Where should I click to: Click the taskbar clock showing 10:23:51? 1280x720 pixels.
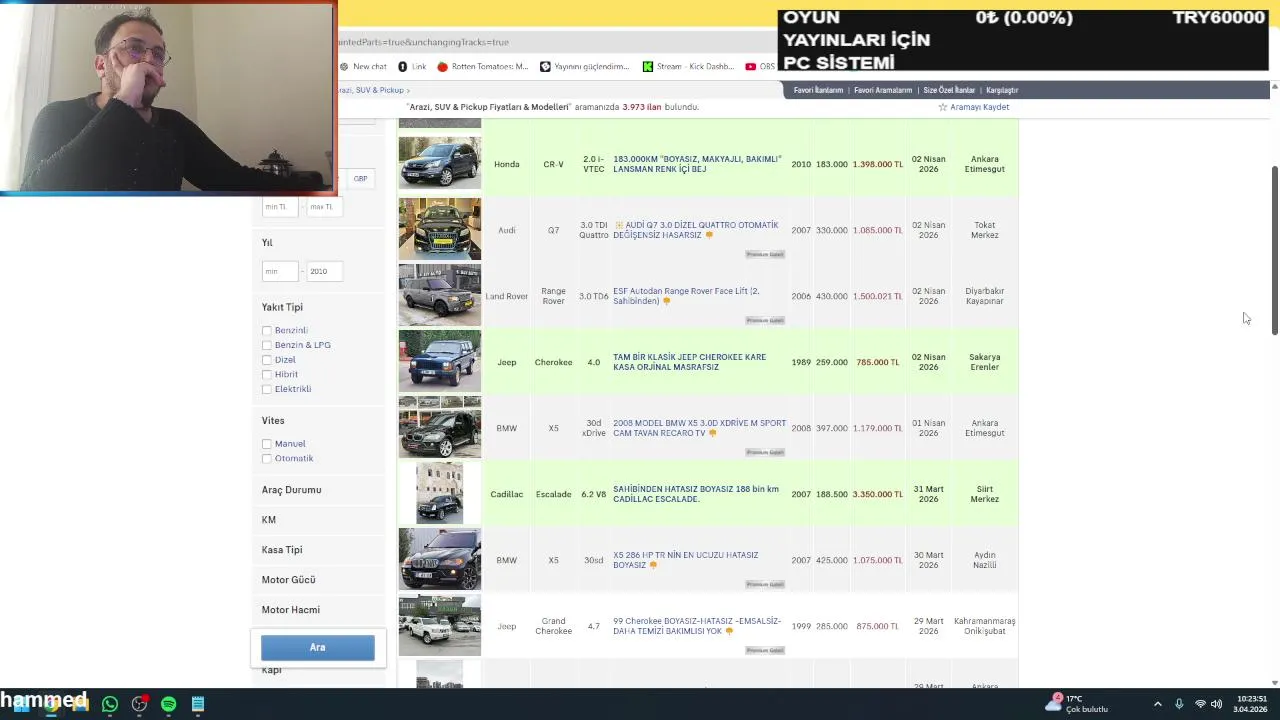(x=1251, y=704)
